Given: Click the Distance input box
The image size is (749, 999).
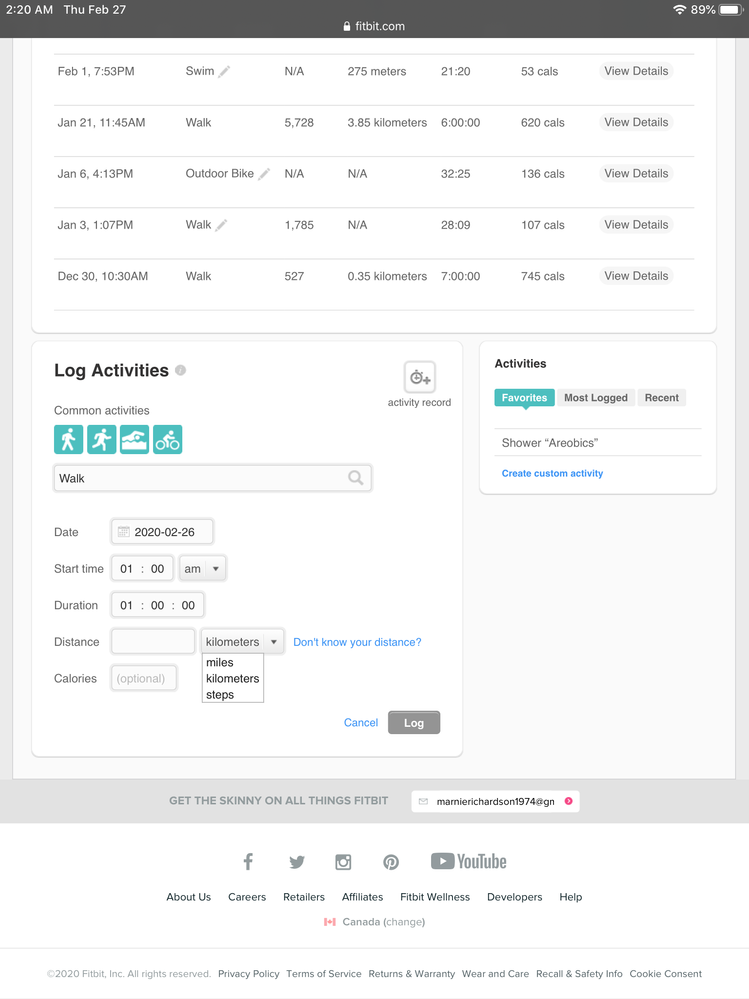Looking at the screenshot, I should tap(153, 642).
